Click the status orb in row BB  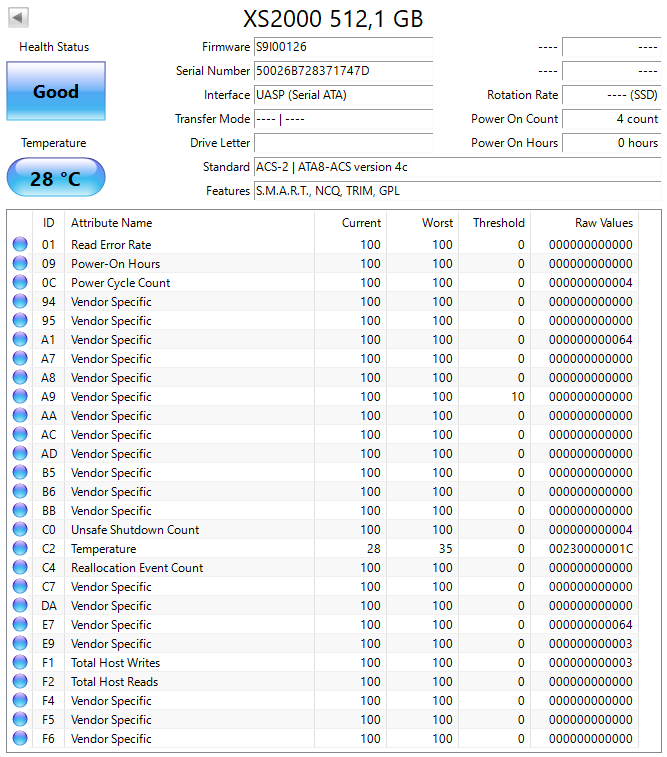pyautogui.click(x=20, y=510)
